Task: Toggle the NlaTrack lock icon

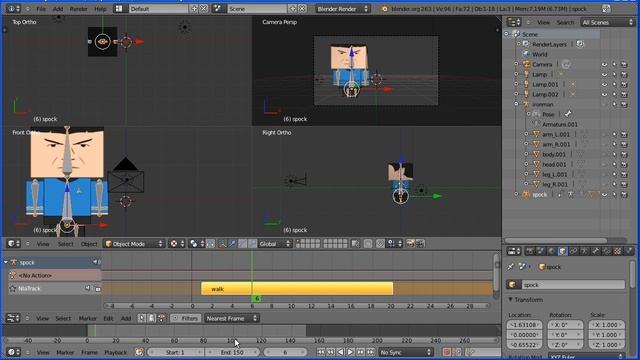Action: (98, 289)
